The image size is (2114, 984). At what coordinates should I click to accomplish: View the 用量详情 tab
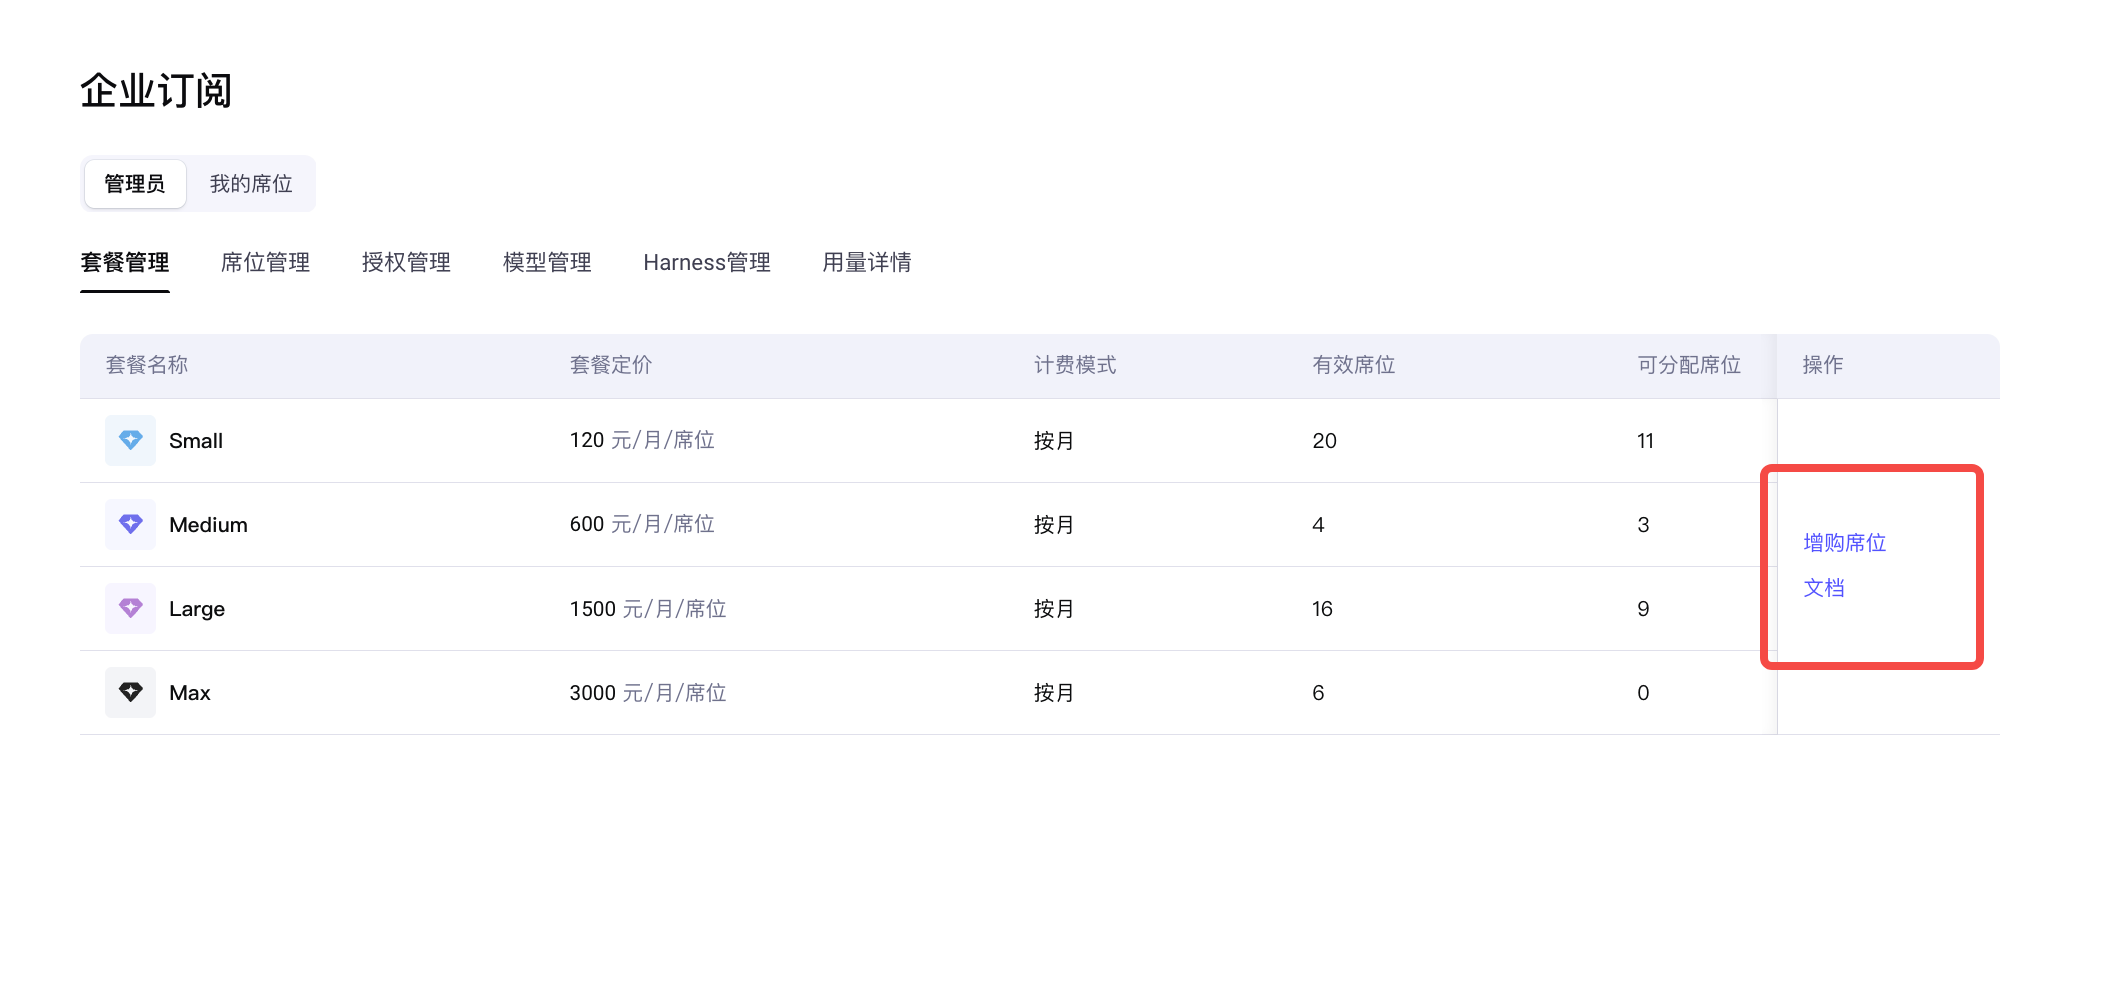(x=867, y=262)
